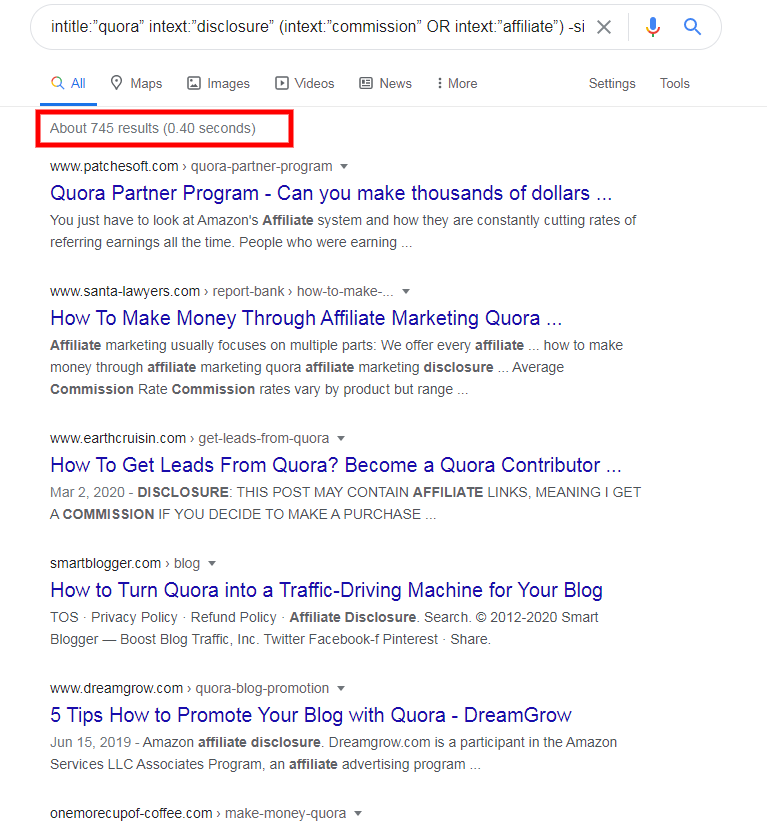This screenshot has width=767, height=832.
Task: Switch to the Maps tab
Action: pos(136,83)
